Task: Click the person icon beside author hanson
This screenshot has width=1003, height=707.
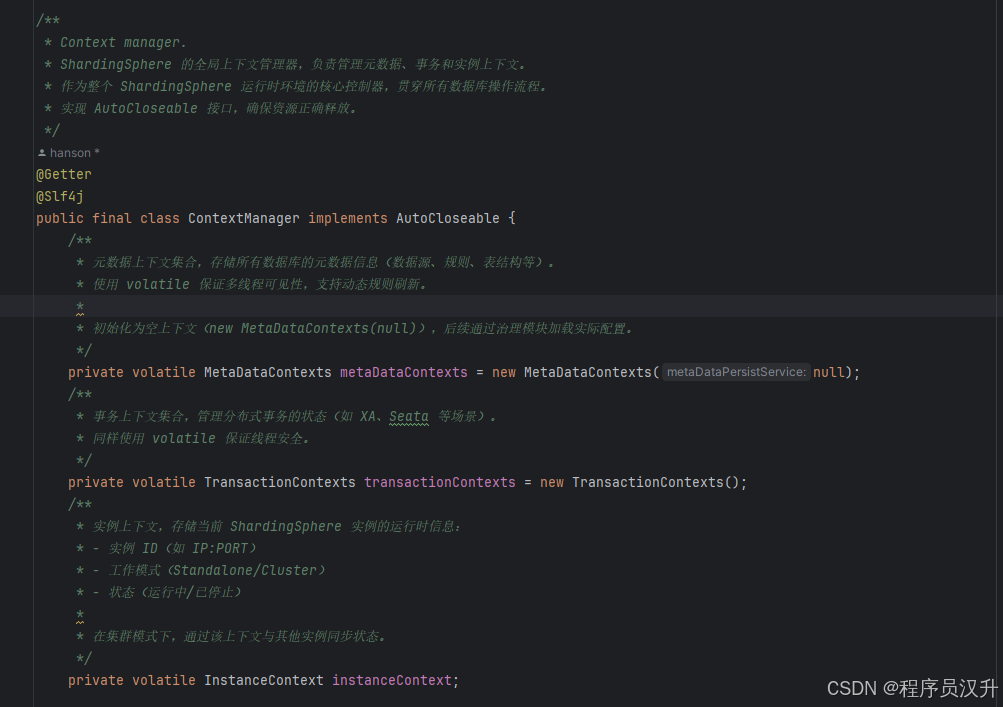Action: coord(42,153)
